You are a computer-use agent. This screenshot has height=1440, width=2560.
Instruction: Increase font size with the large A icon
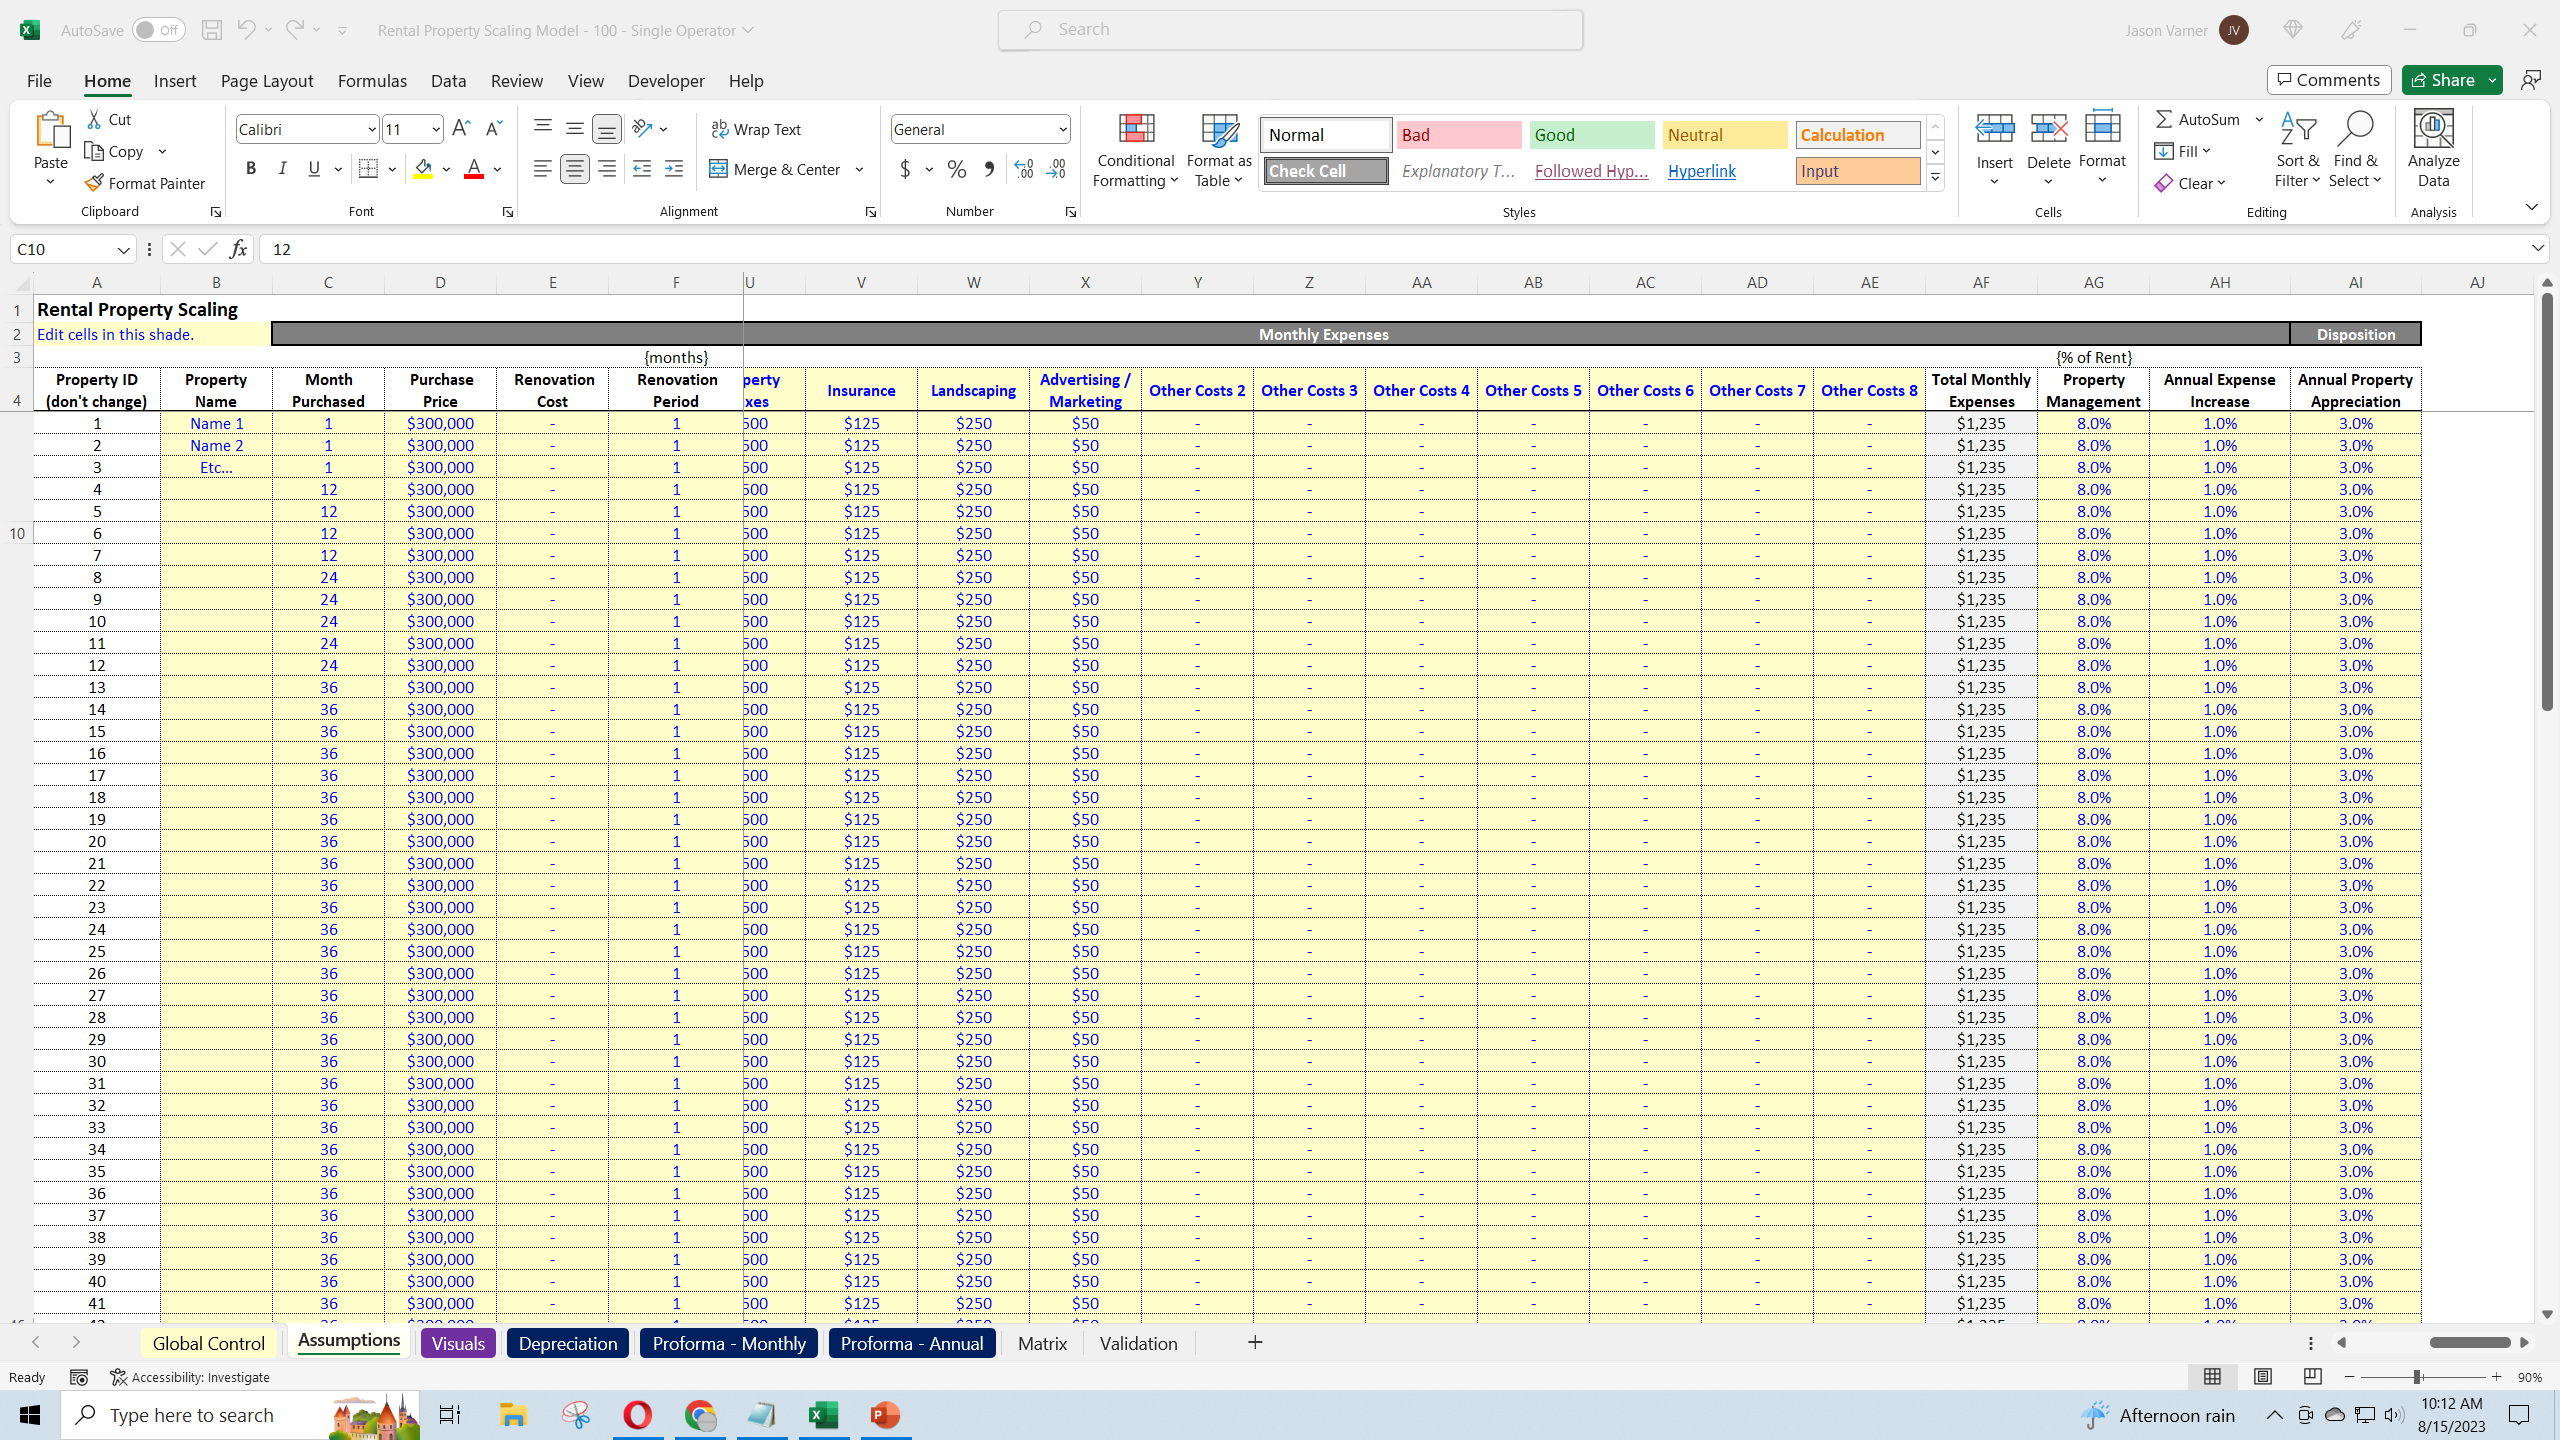[461, 129]
